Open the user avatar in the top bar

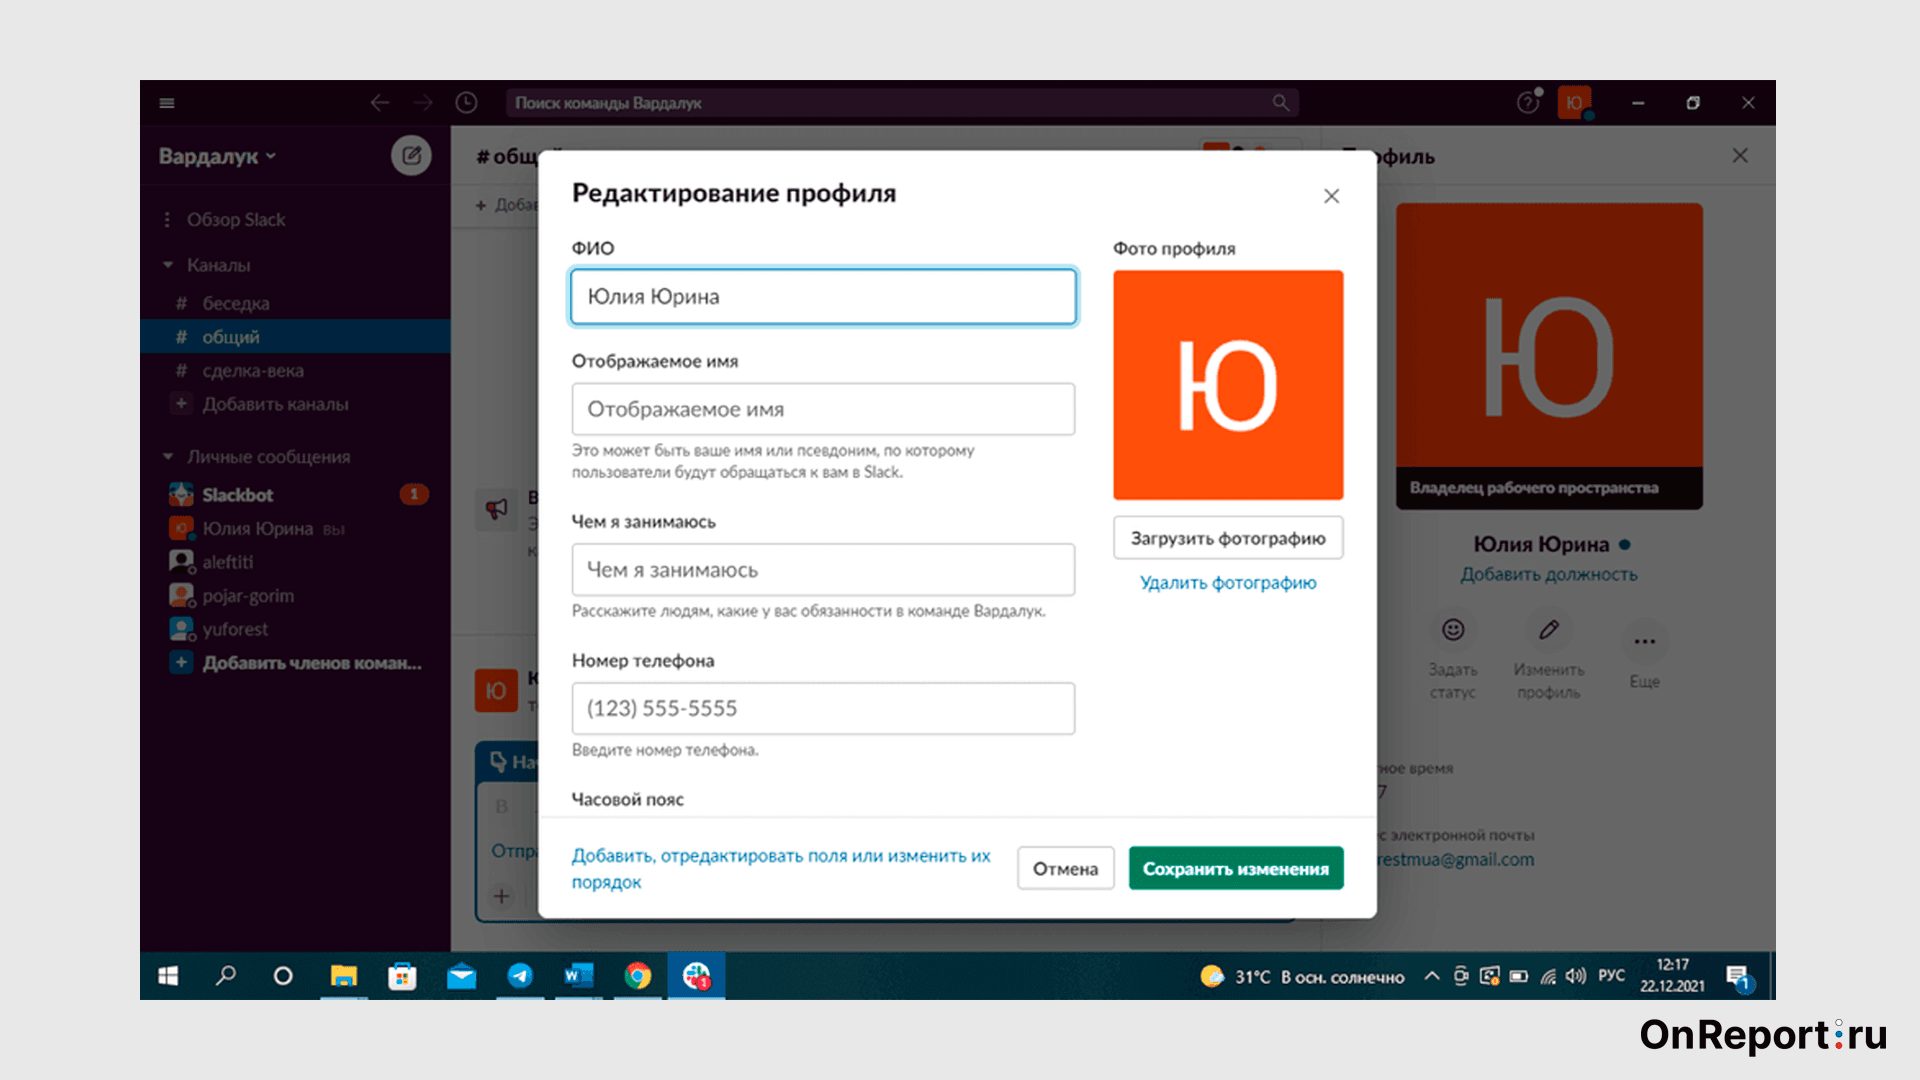click(1574, 103)
